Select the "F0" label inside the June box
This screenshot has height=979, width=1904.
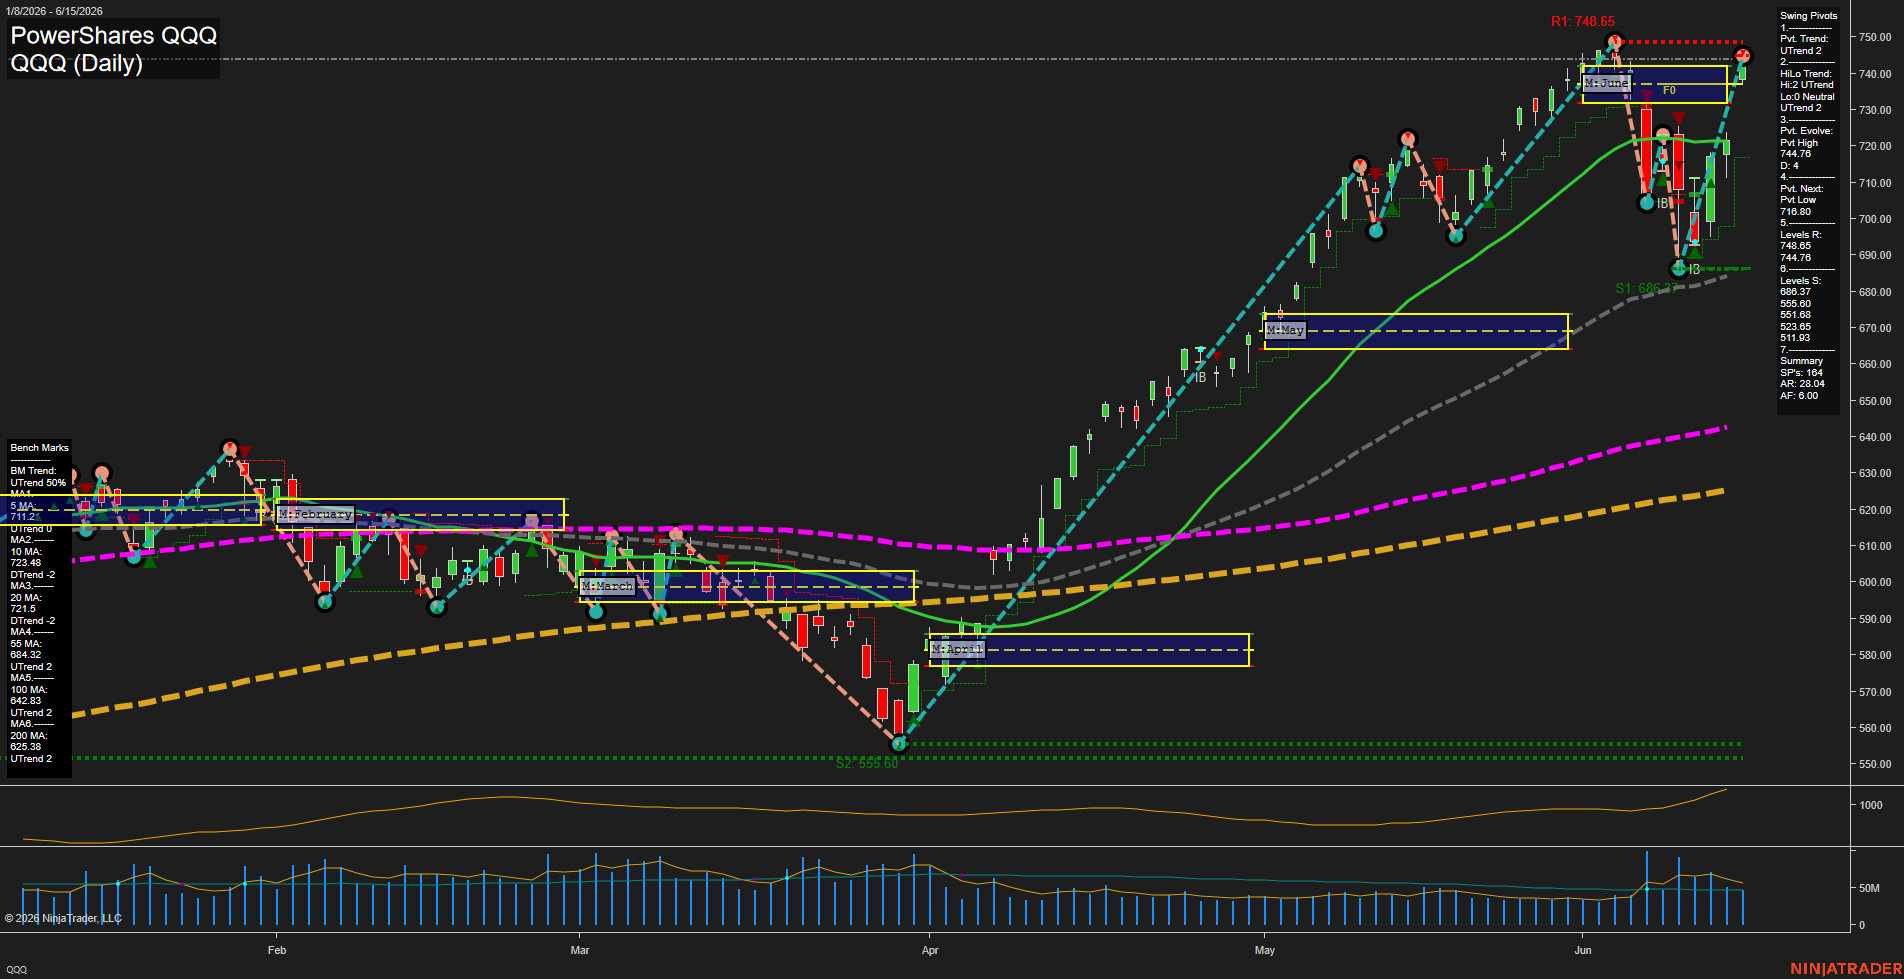(1669, 91)
